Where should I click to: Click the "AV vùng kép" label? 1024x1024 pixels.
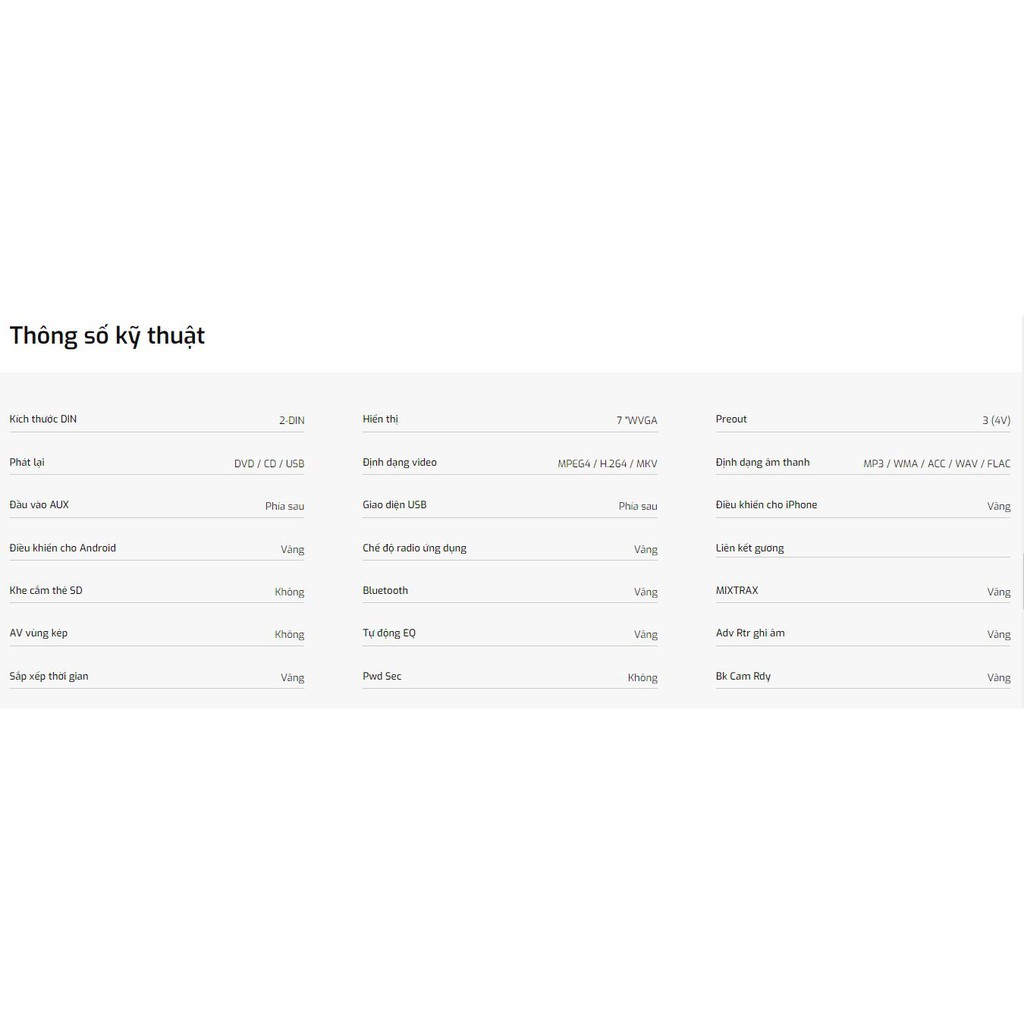click(39, 633)
